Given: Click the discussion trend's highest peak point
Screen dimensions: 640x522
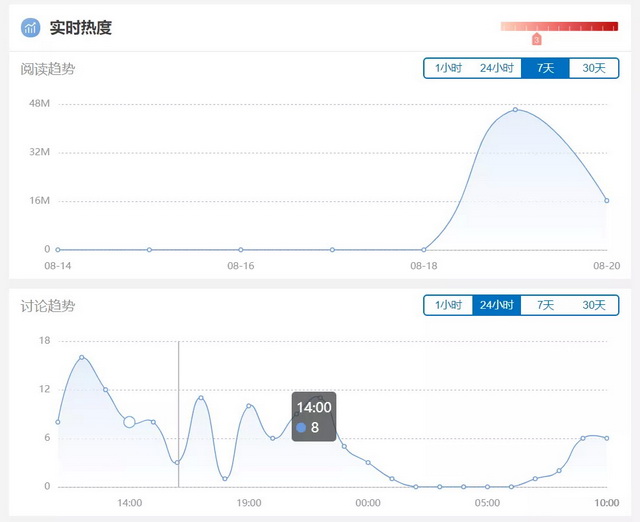Looking at the screenshot, I should pyautogui.click(x=82, y=357).
